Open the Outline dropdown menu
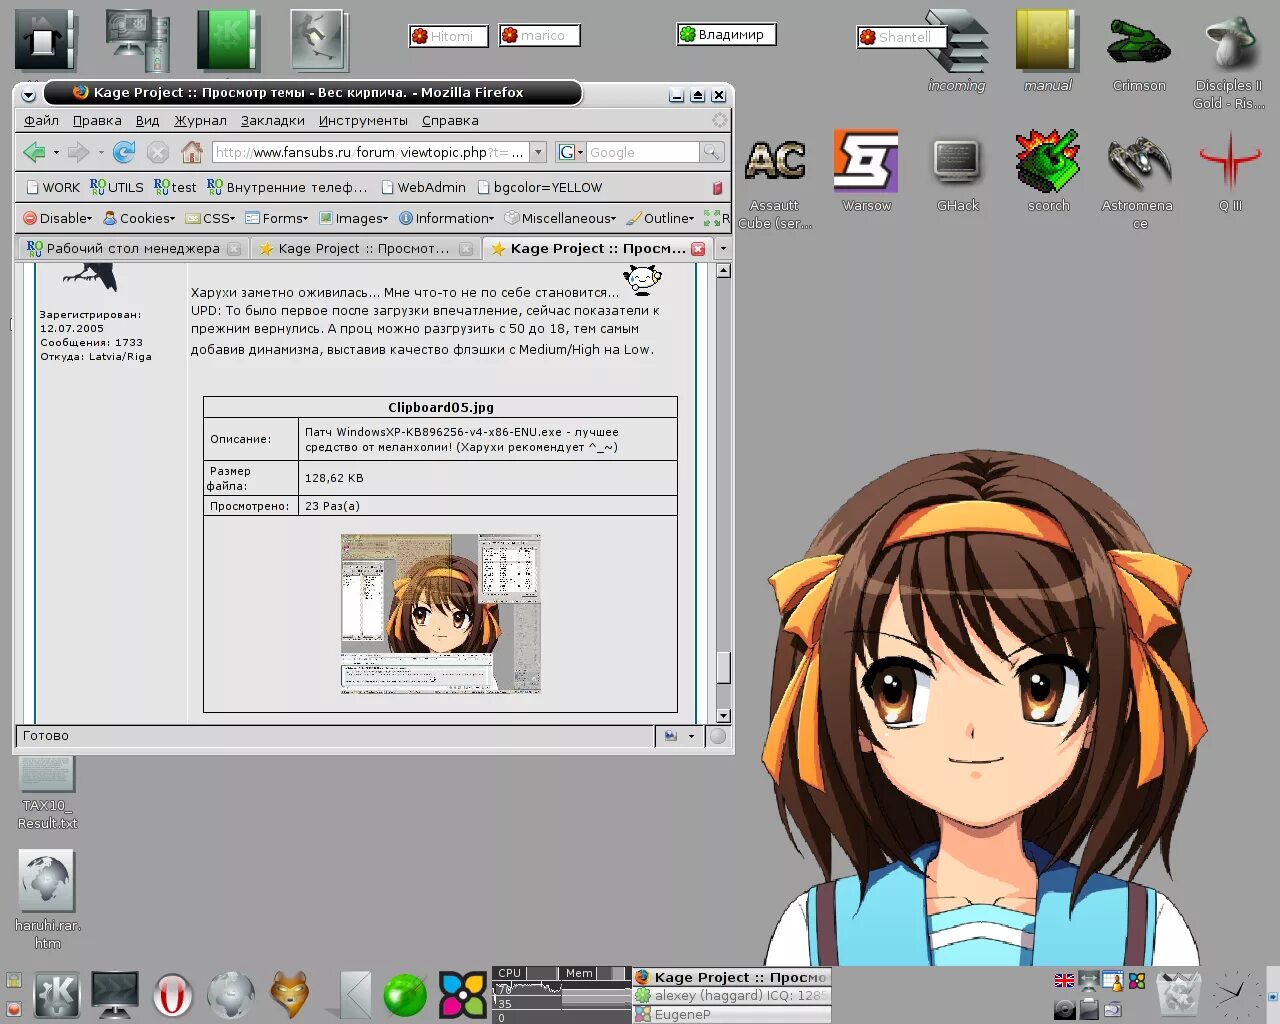Screen dimensions: 1280x1024 660,218
